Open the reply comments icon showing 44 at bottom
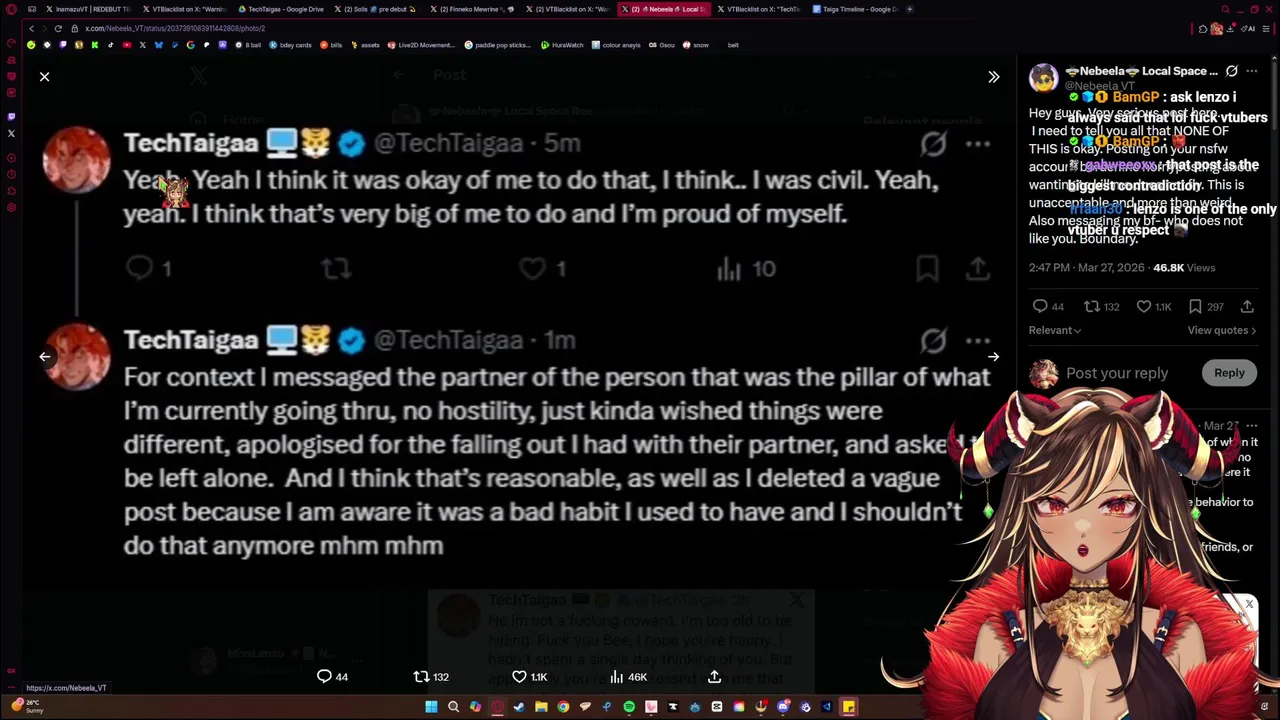The height and width of the screenshot is (720, 1280). click(x=332, y=677)
